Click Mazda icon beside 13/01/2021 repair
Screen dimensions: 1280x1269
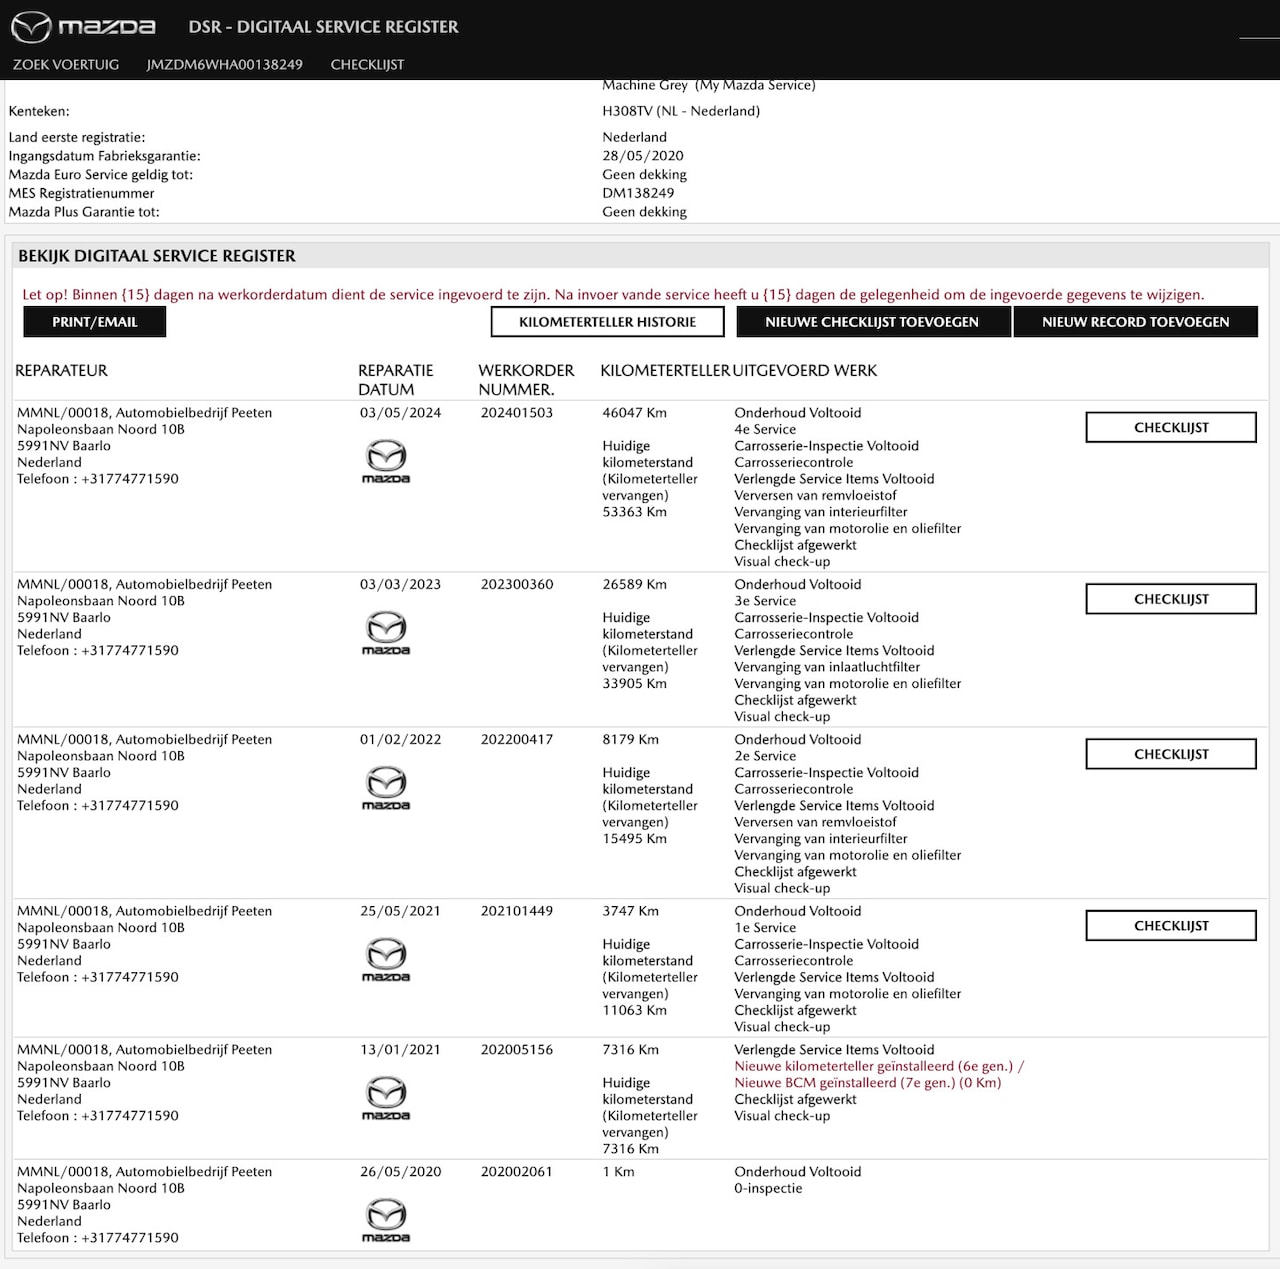386,1097
